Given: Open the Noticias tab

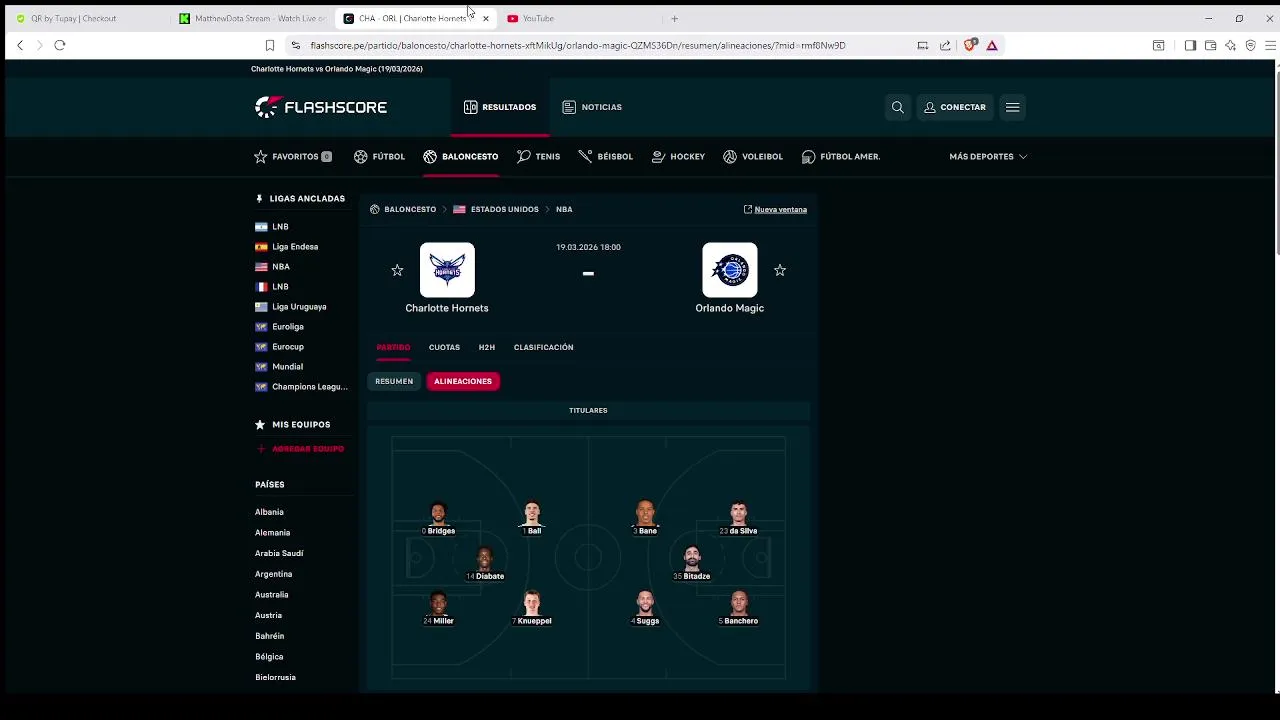Looking at the screenshot, I should [592, 107].
